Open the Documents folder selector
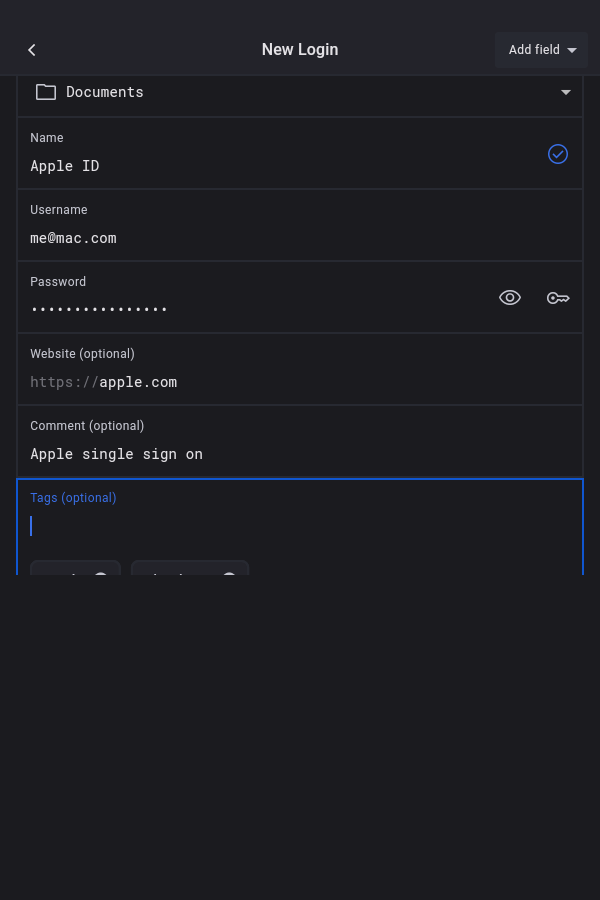 tap(300, 92)
